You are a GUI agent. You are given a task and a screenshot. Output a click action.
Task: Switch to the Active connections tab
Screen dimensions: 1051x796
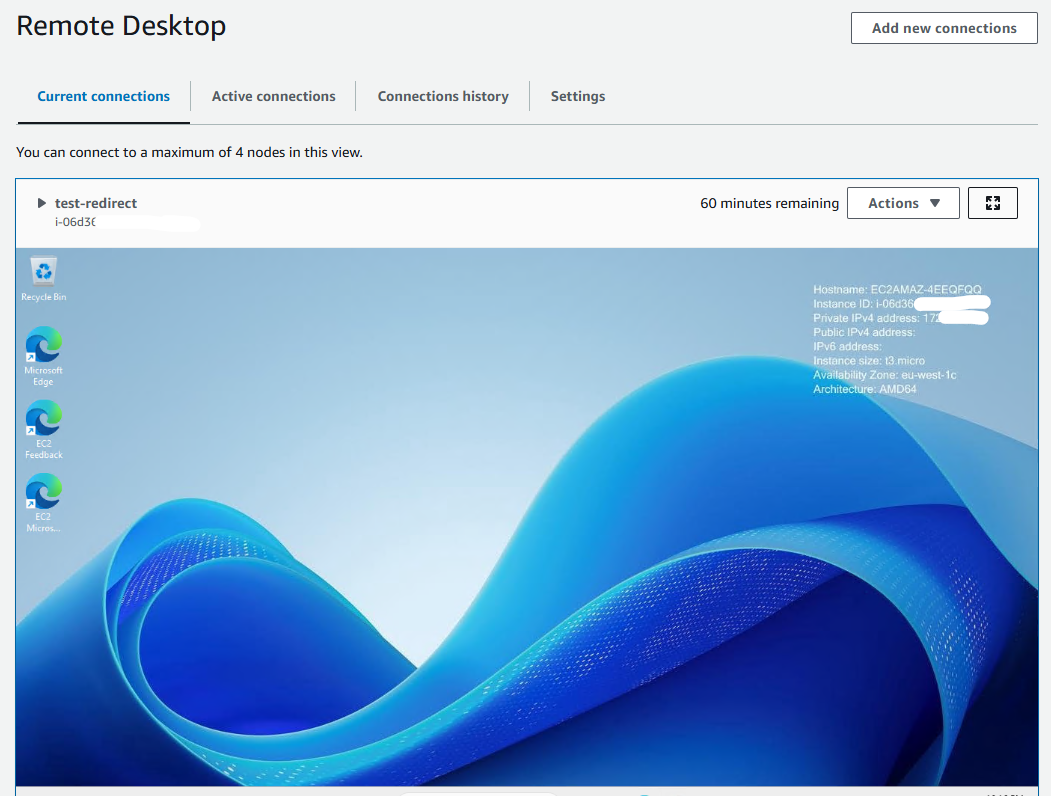click(x=273, y=96)
